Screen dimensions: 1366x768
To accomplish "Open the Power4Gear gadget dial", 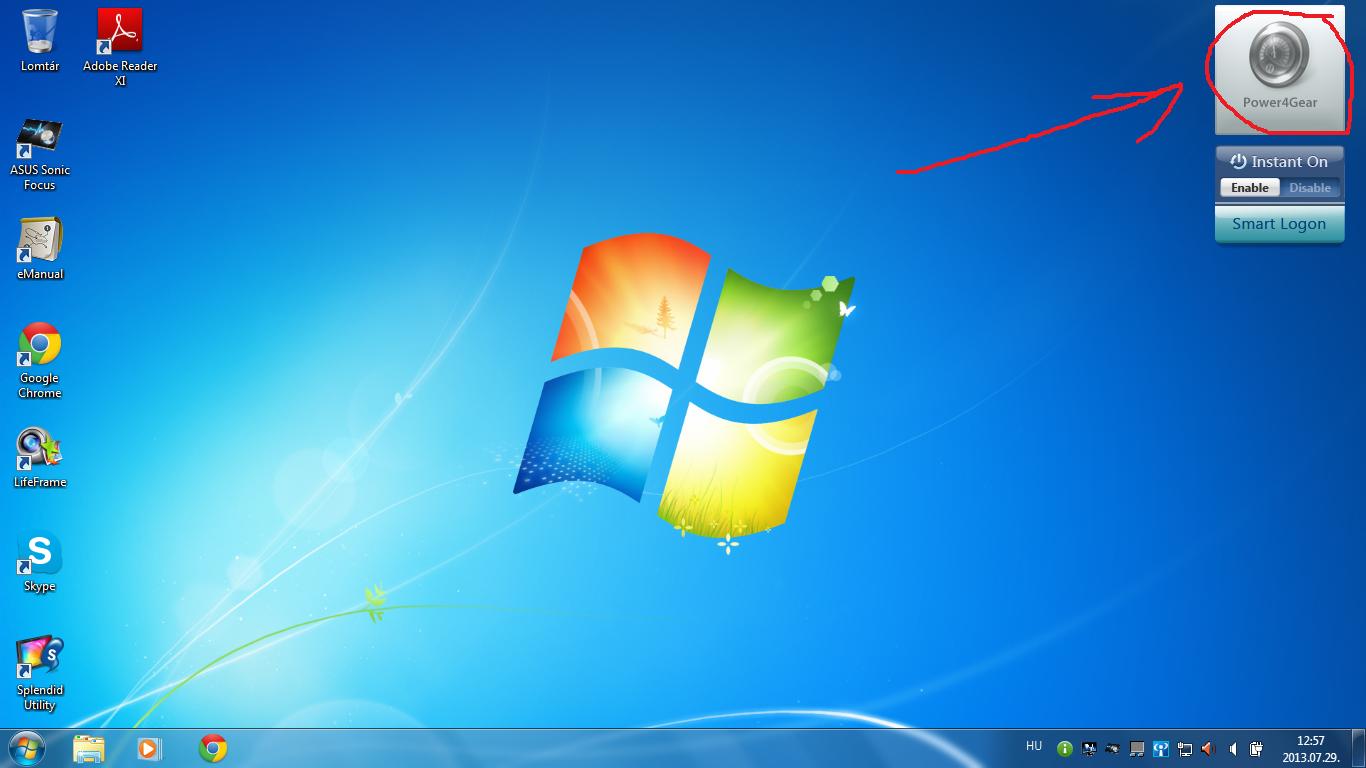I will 1278,54.
